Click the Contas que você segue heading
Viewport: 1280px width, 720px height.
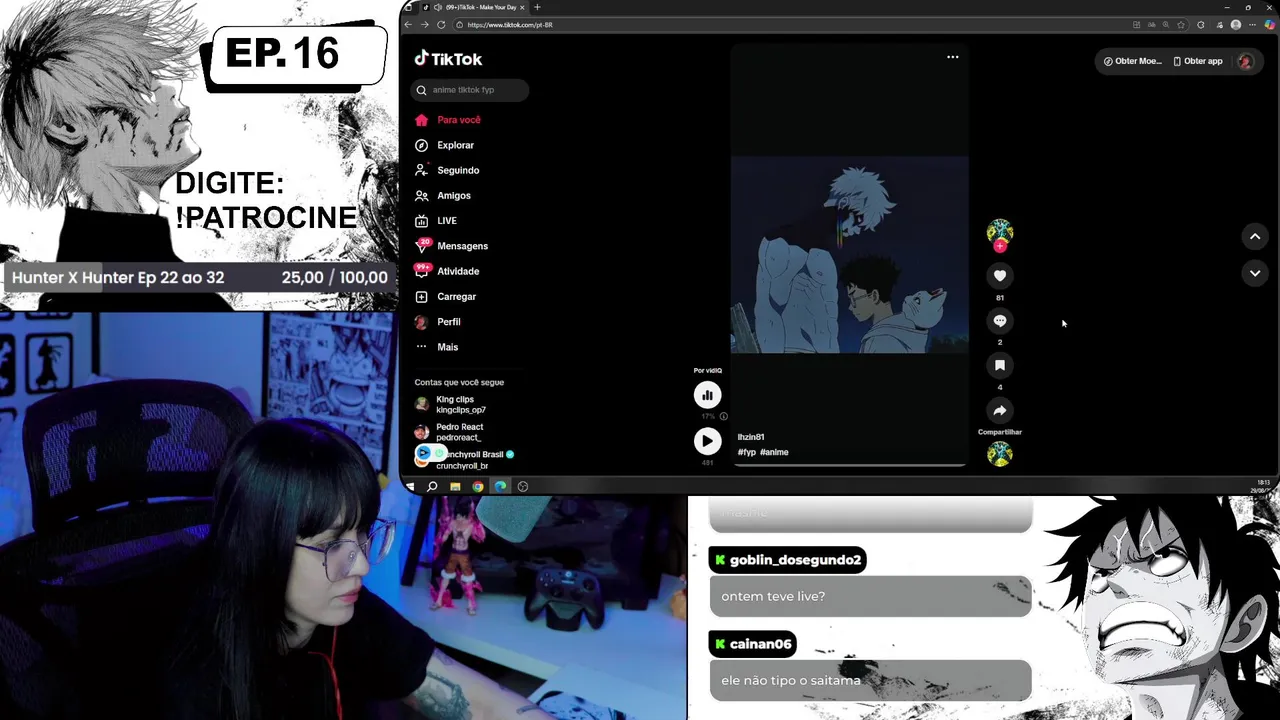tap(459, 382)
